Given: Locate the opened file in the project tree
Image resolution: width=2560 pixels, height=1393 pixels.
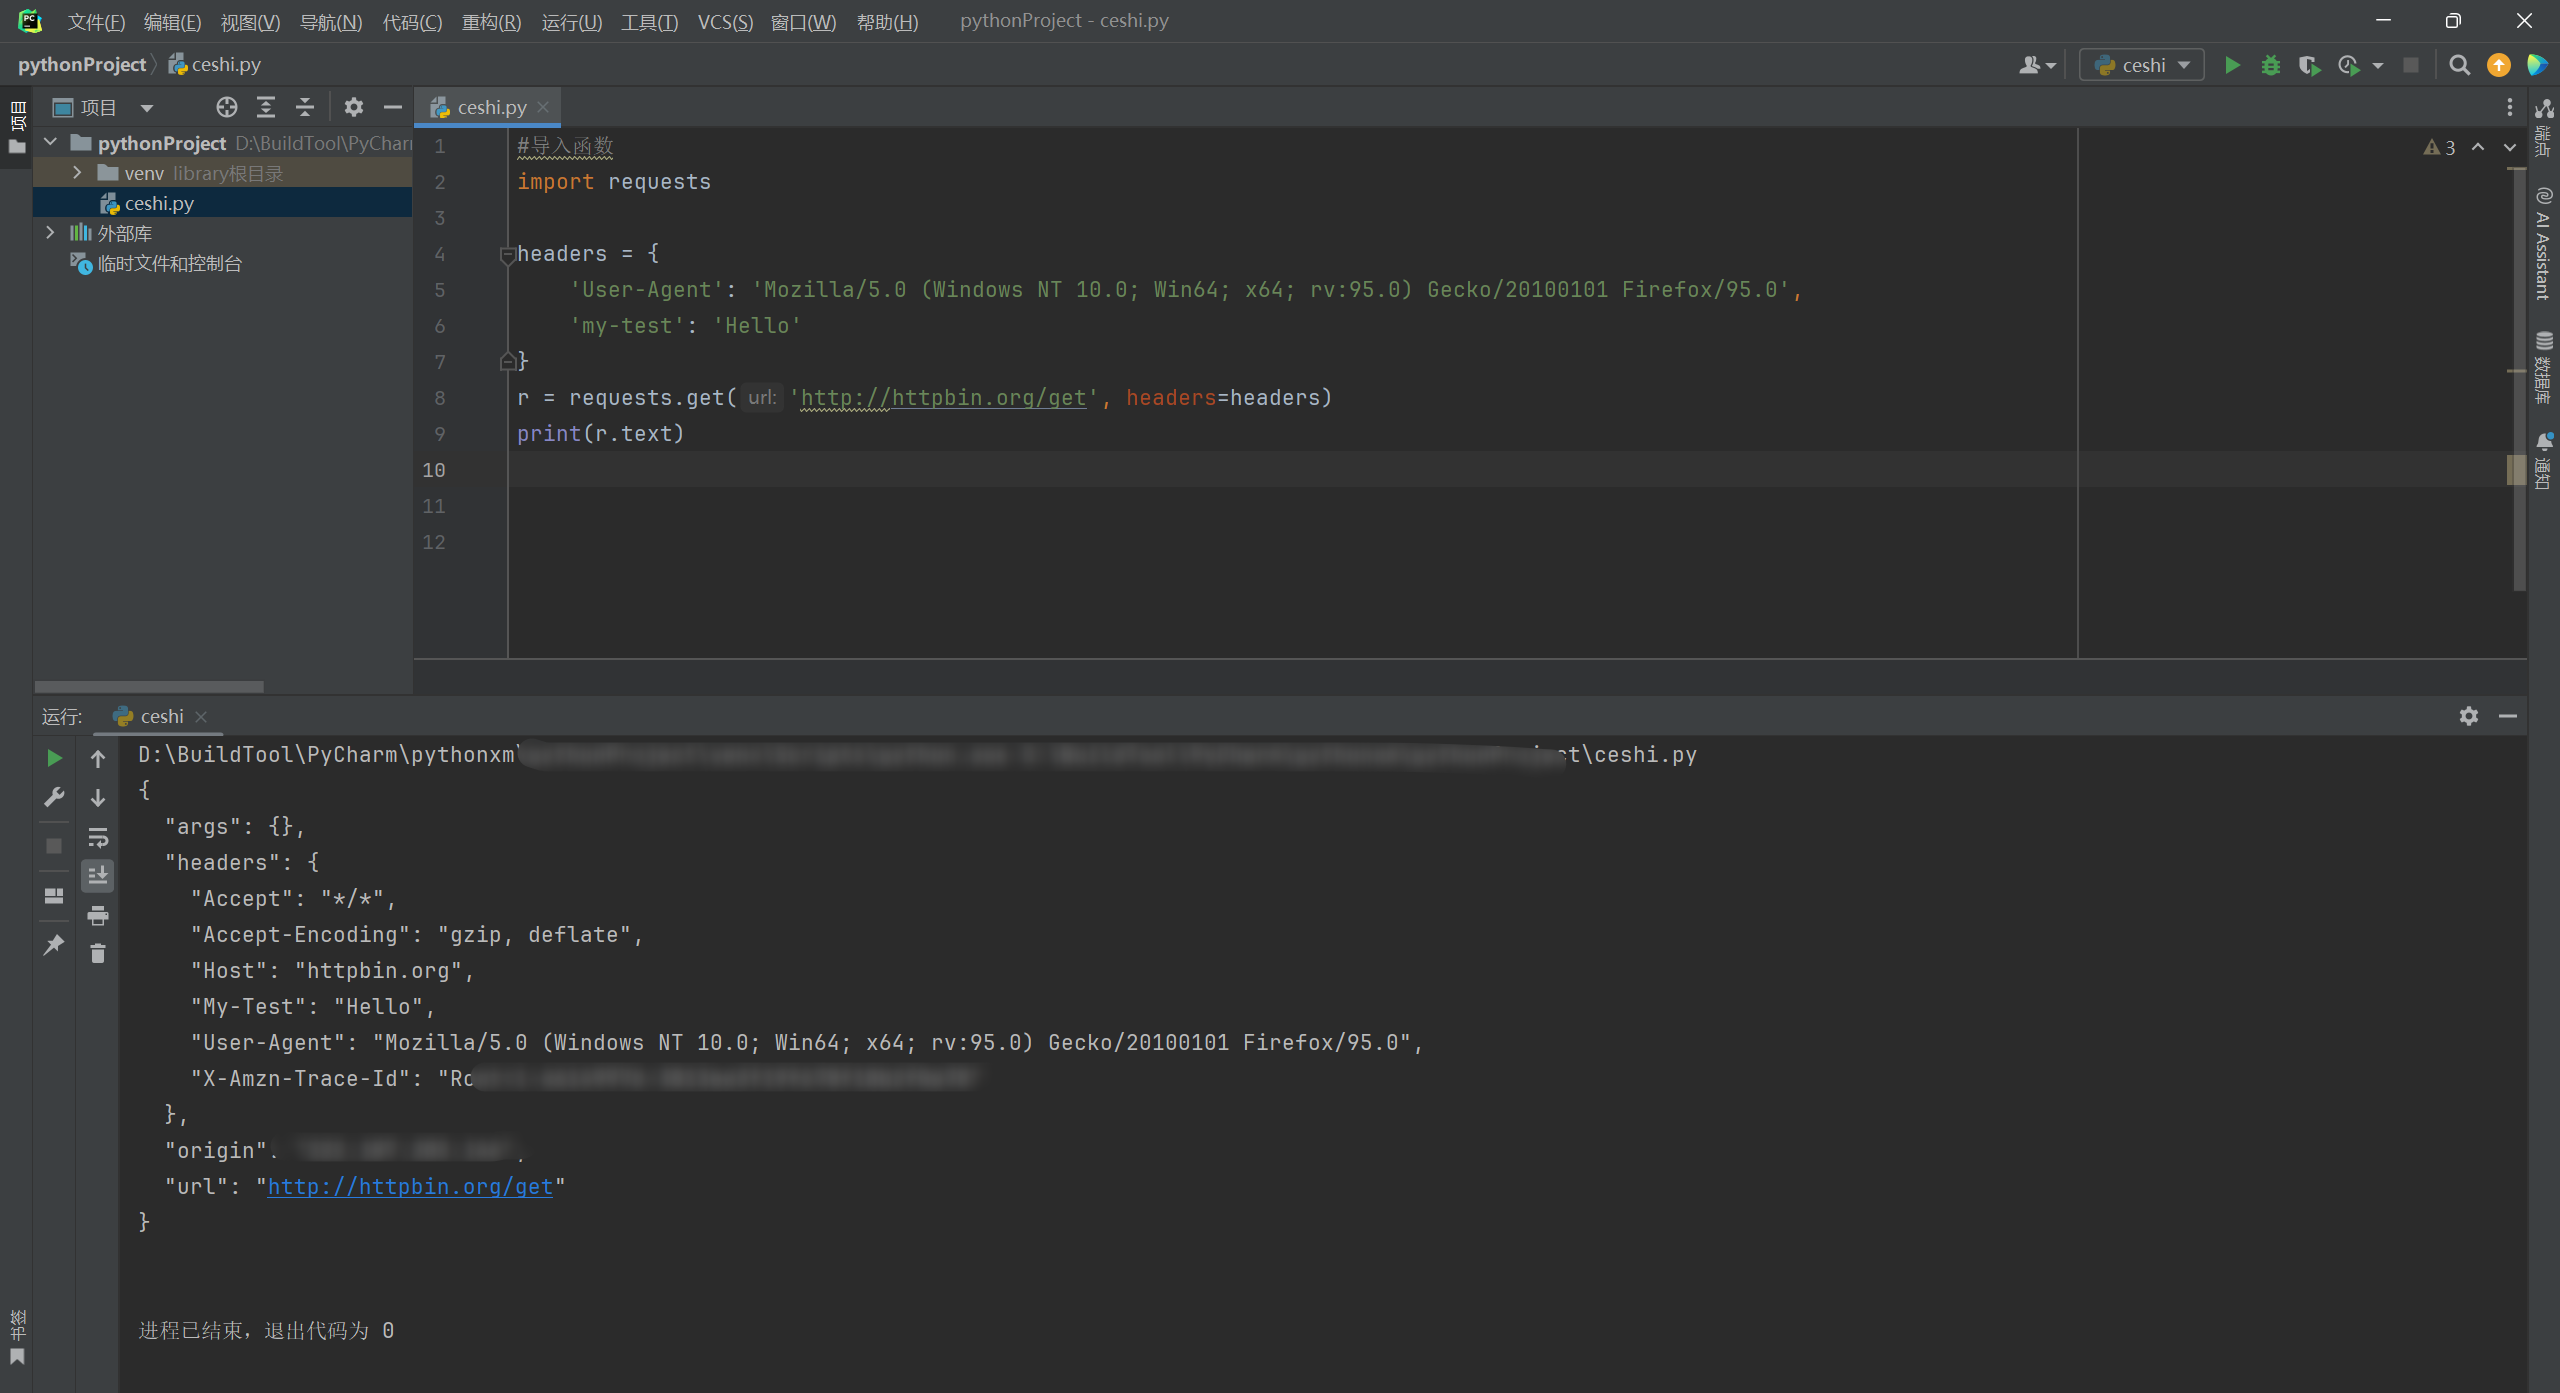Looking at the screenshot, I should coord(227,107).
